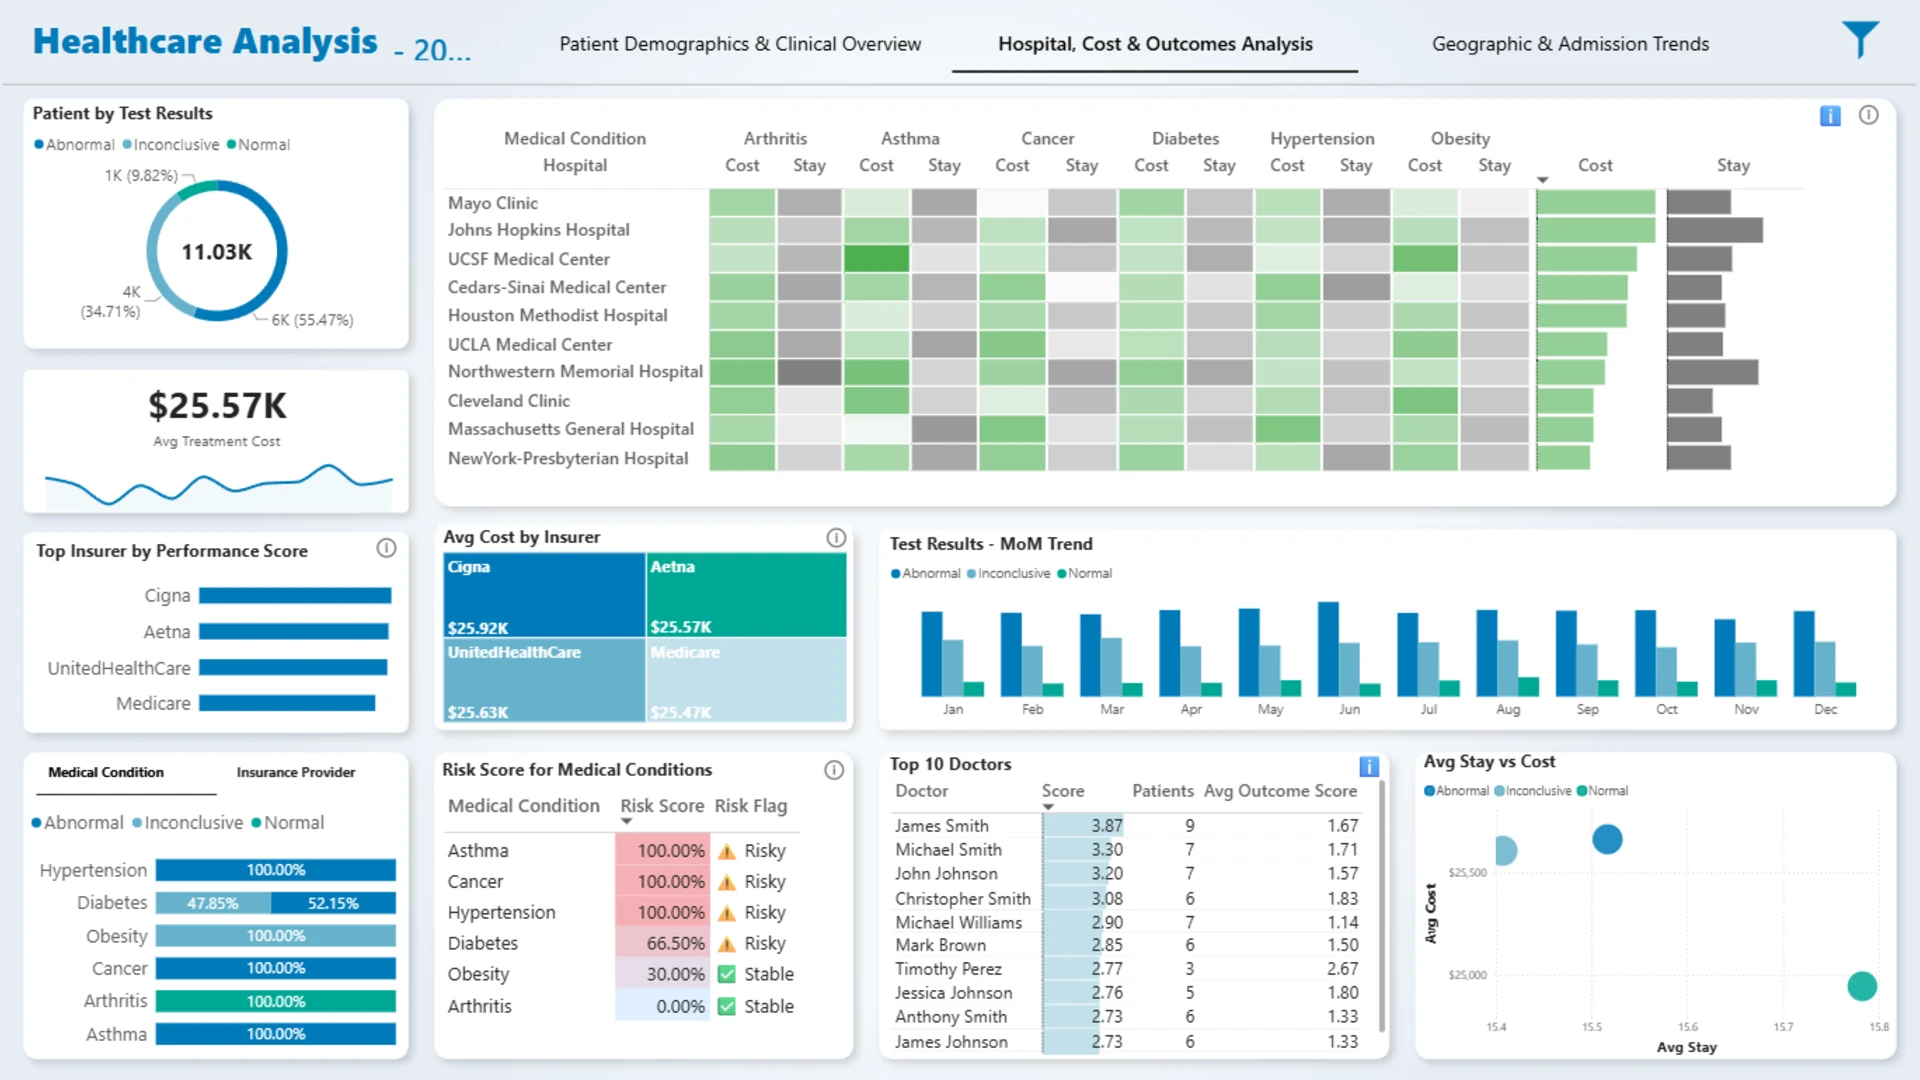
Task: Open the filter funnel icon
Action: pos(1861,41)
